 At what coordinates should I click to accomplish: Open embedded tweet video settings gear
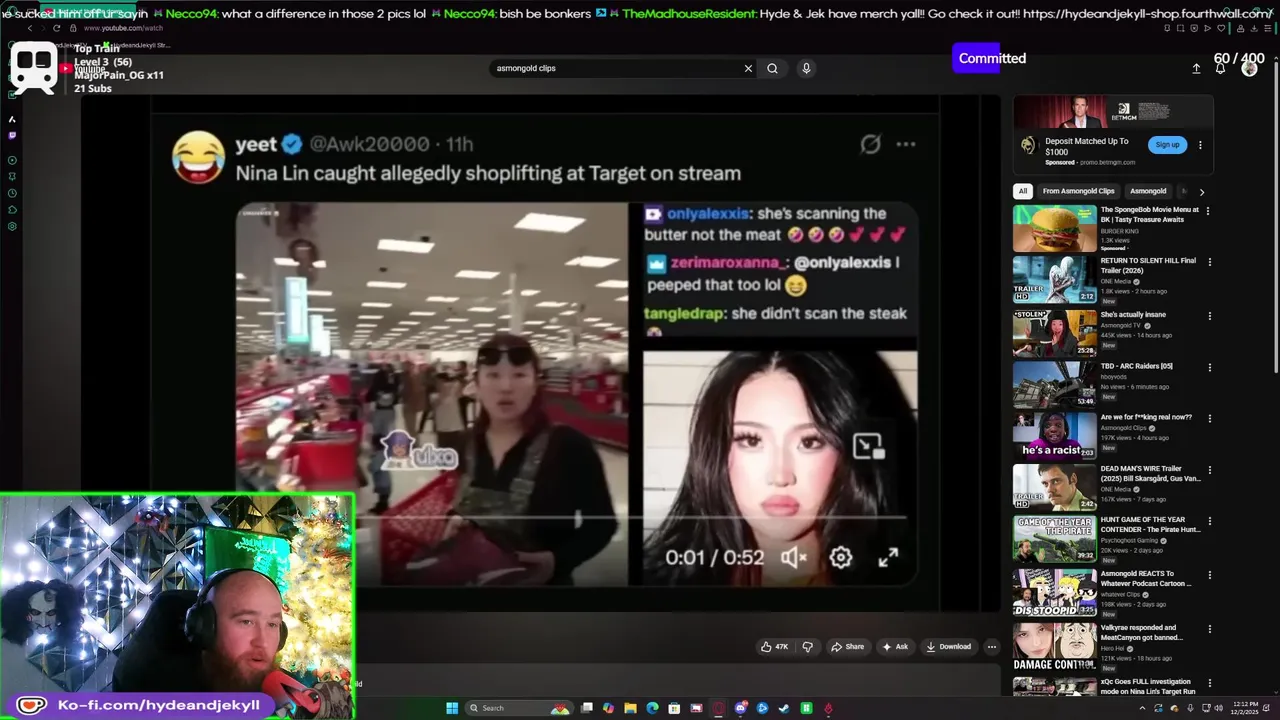click(x=841, y=558)
